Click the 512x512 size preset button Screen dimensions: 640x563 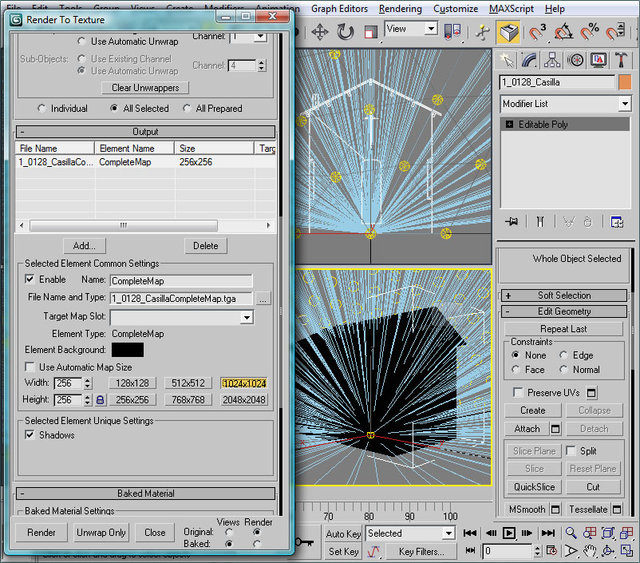pyautogui.click(x=188, y=383)
